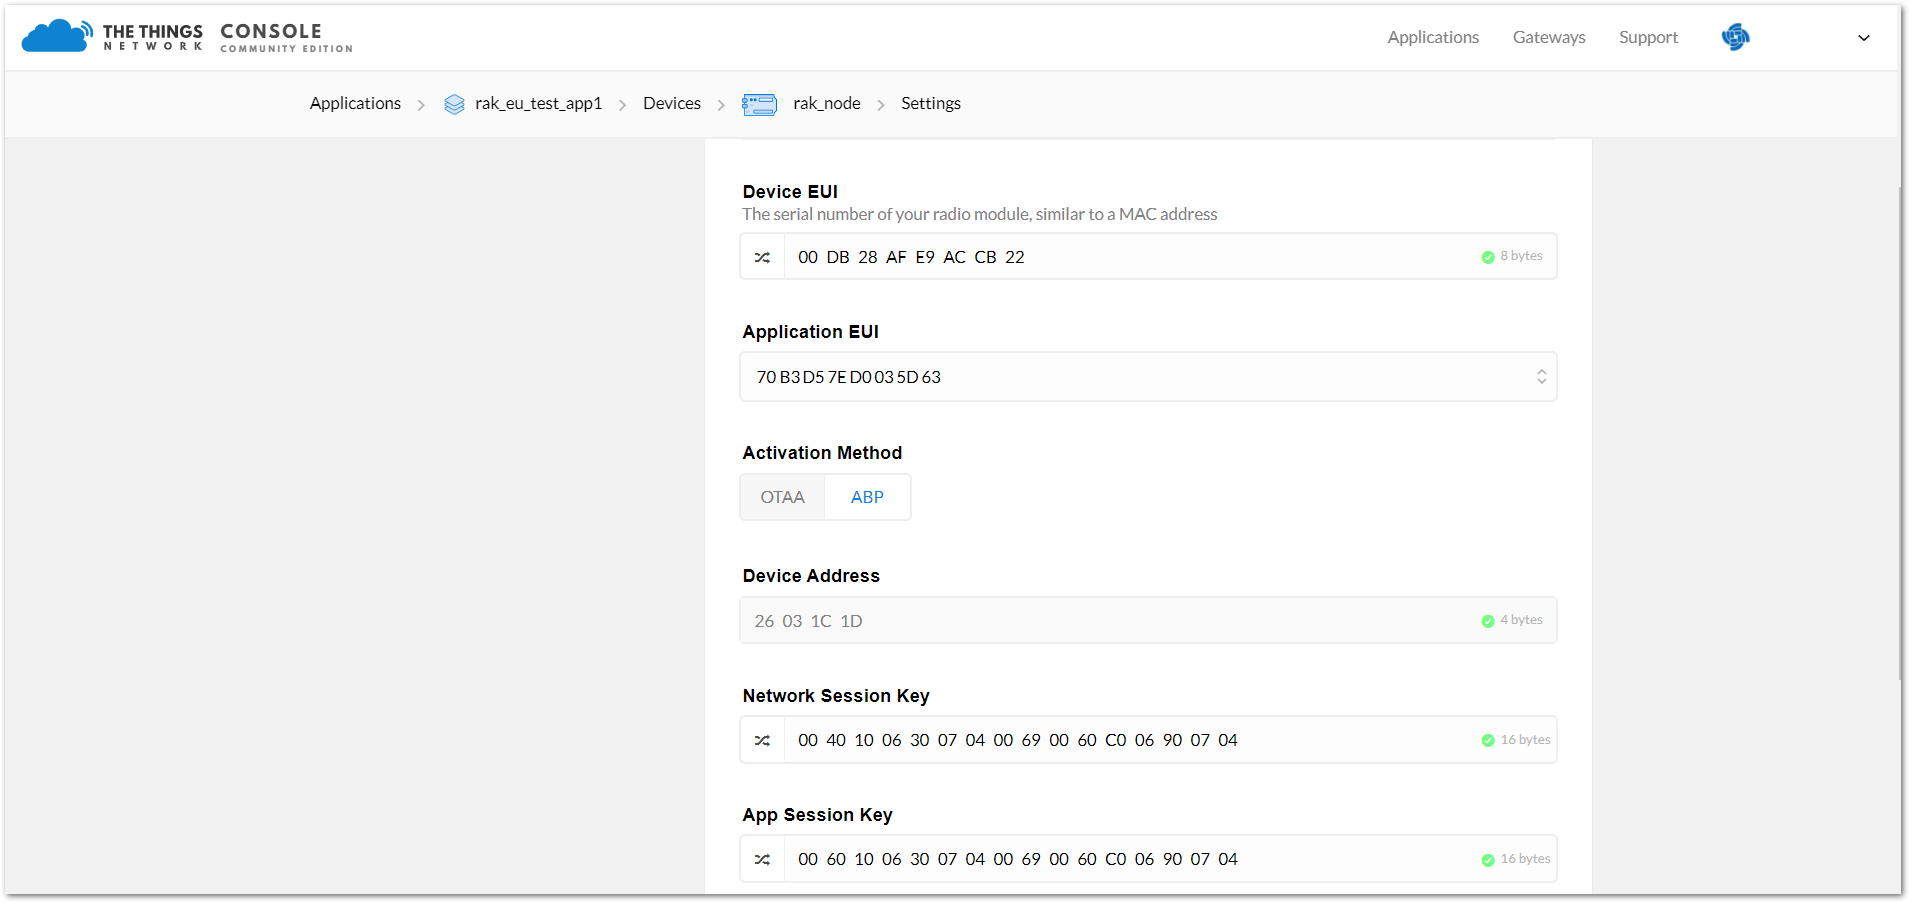Regenerate App Session Key using shuffle icon
The height and width of the screenshot is (903, 1910).
point(762,859)
